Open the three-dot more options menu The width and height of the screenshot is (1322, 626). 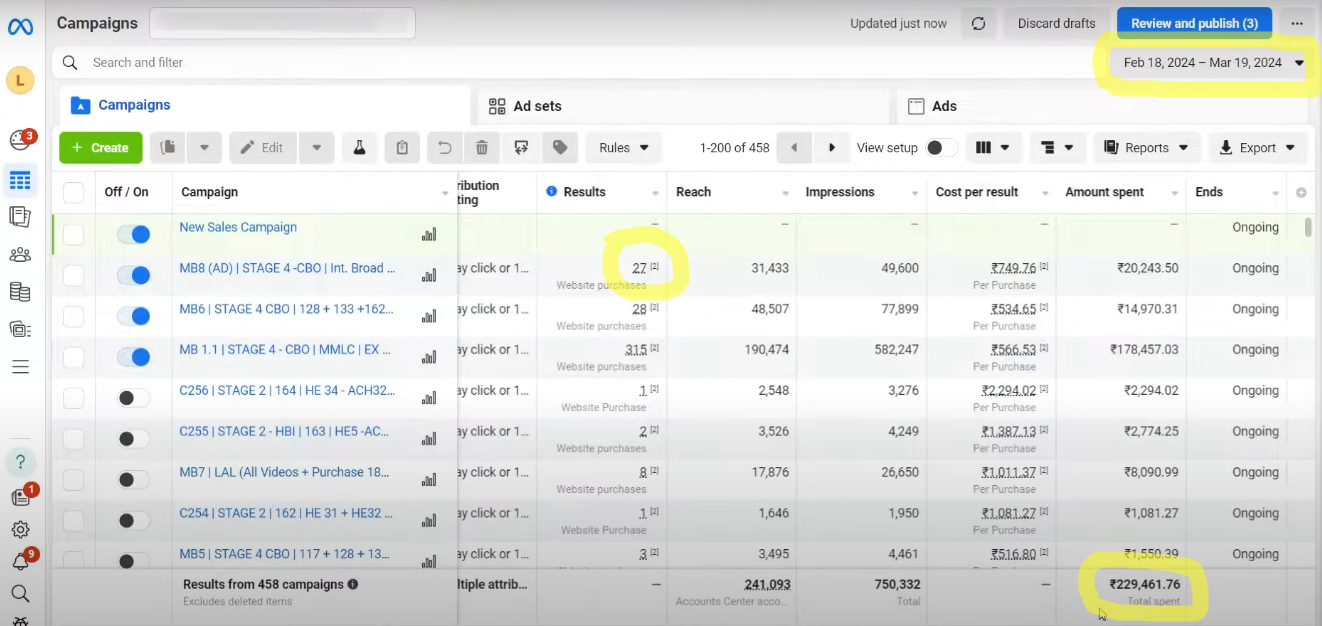pyautogui.click(x=1297, y=23)
